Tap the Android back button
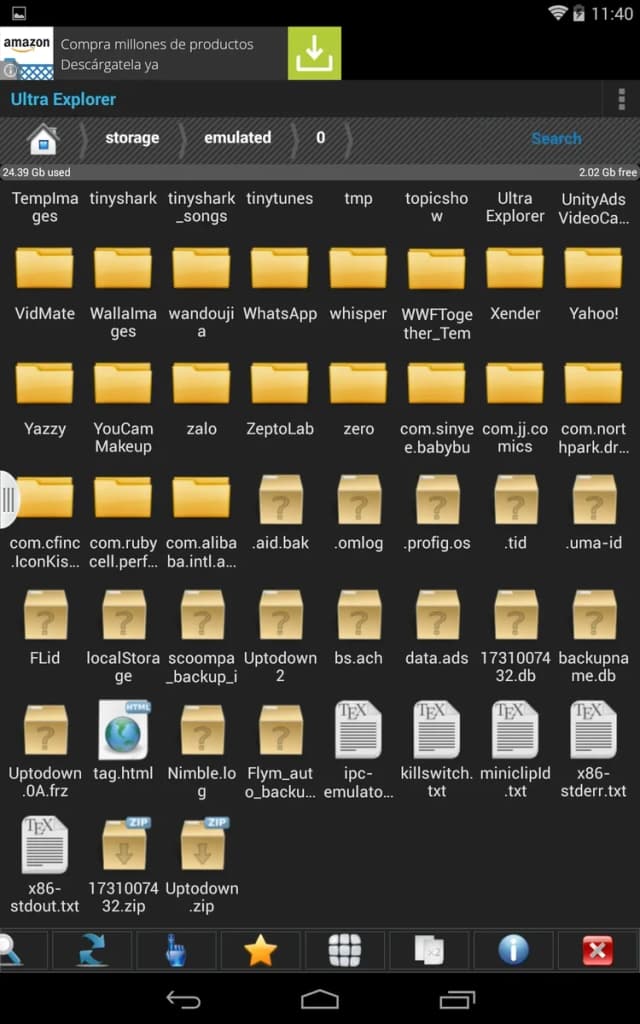 tap(184, 999)
